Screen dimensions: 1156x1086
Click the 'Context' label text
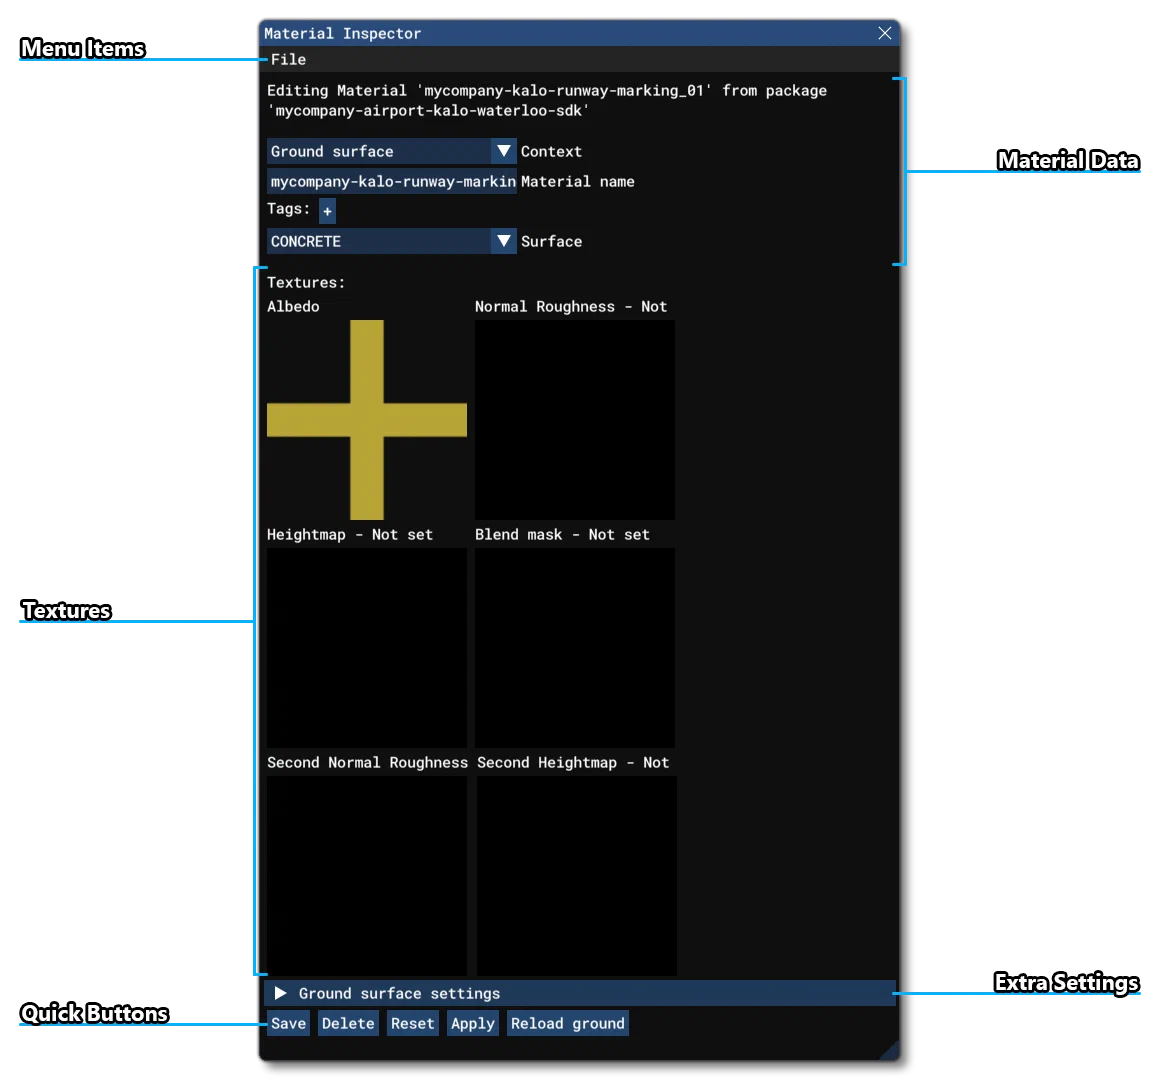551,151
